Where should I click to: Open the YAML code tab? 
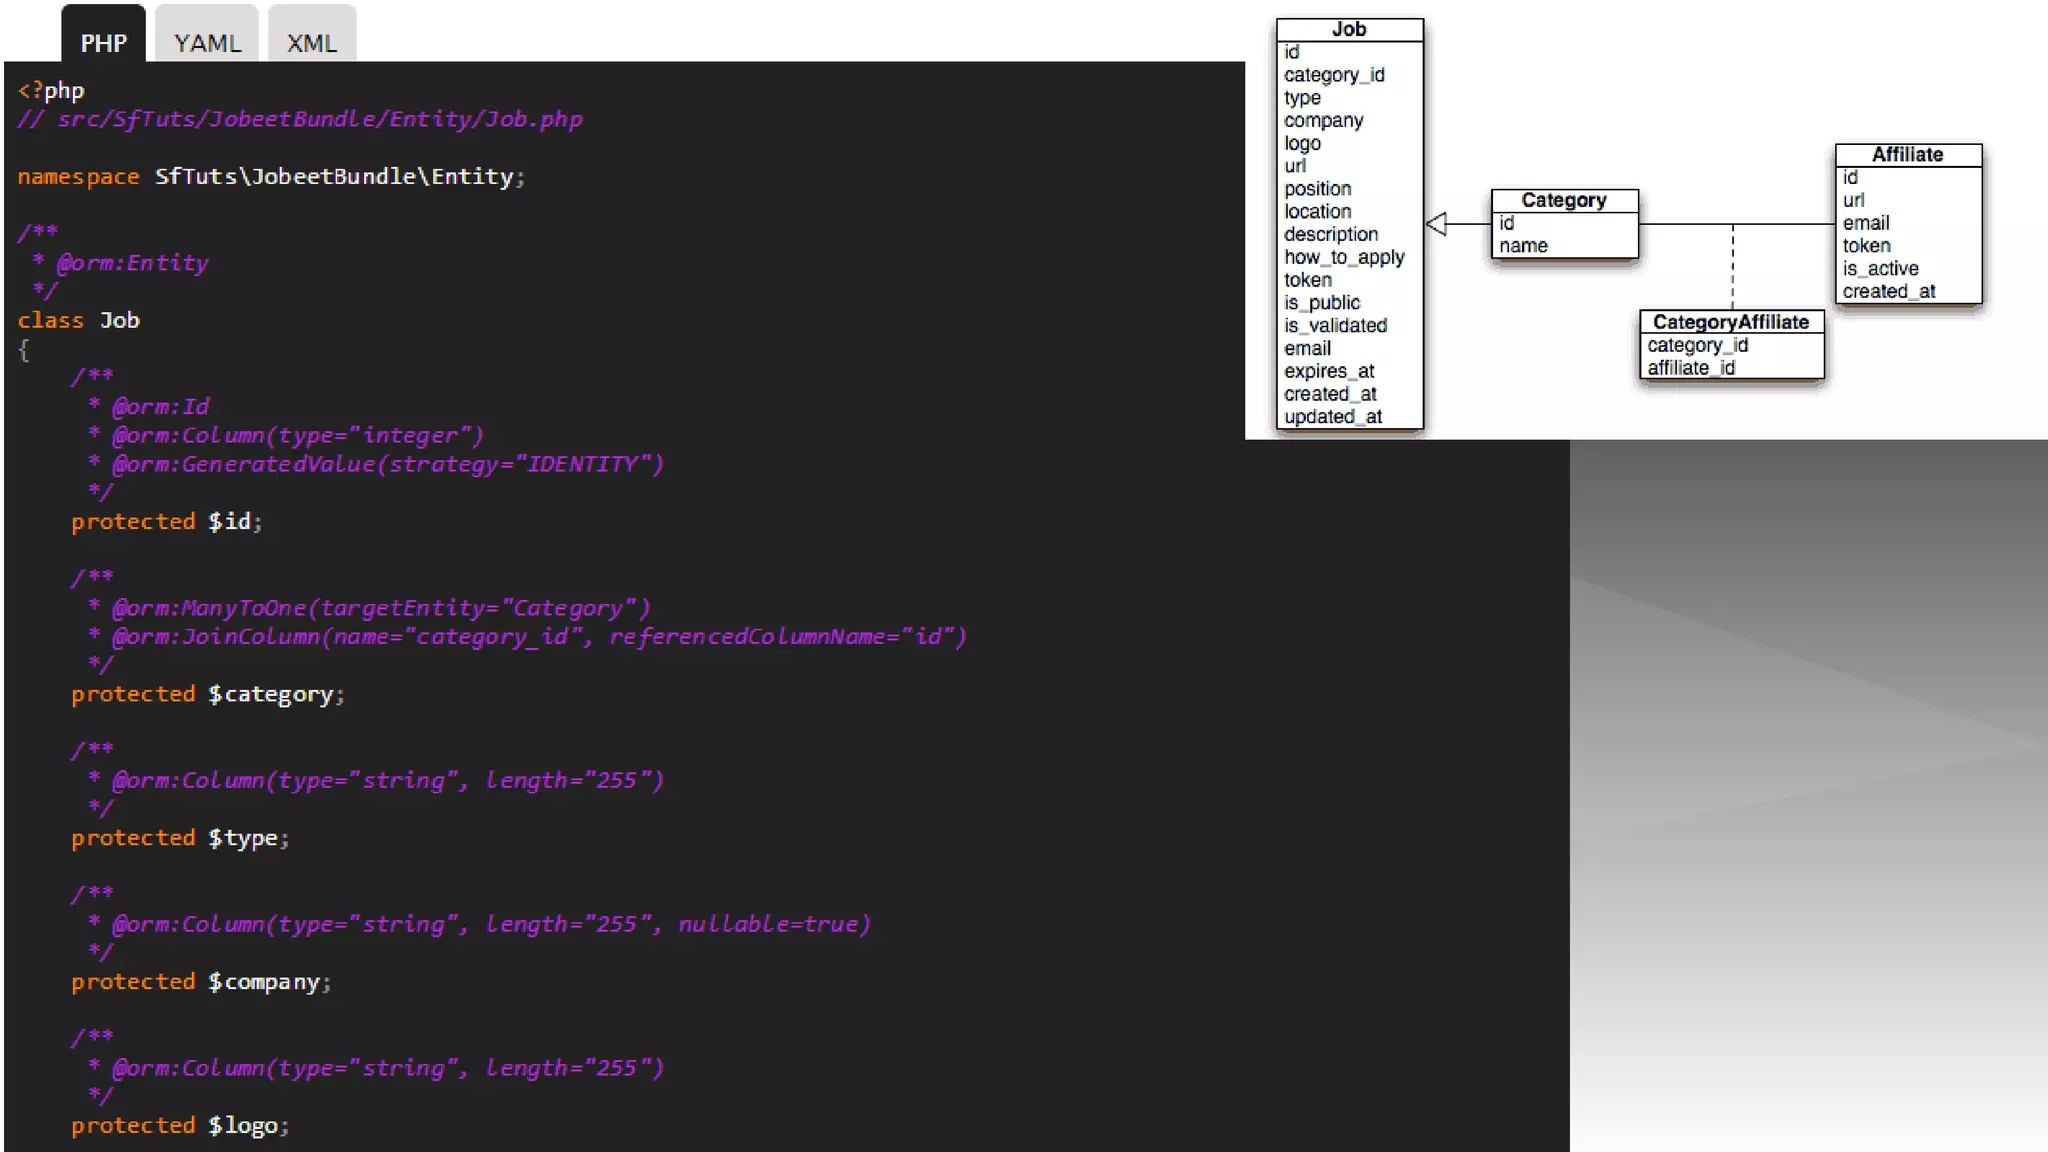pyautogui.click(x=207, y=43)
